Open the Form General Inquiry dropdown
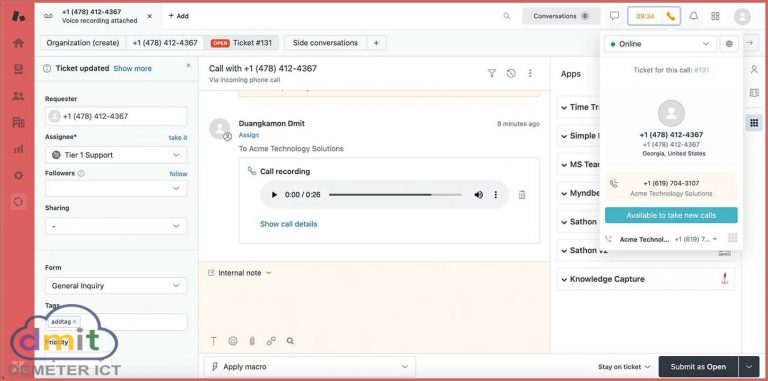 click(x=116, y=286)
